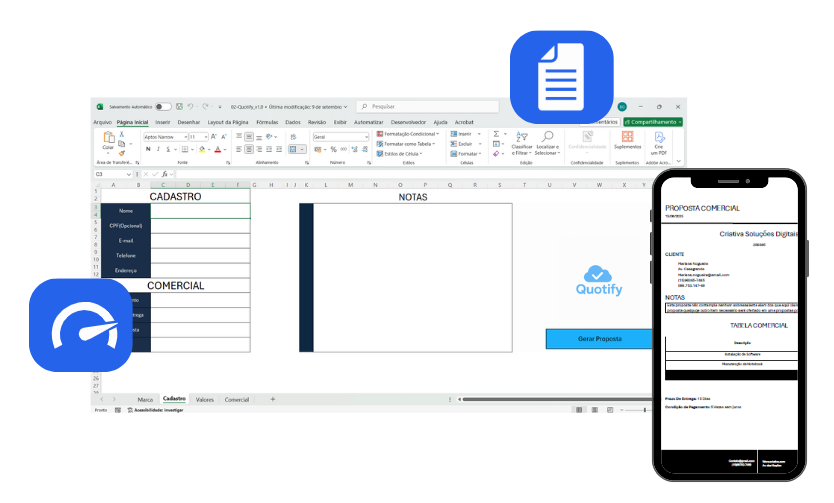Click the italic formatting icon

pyautogui.click(x=158, y=149)
